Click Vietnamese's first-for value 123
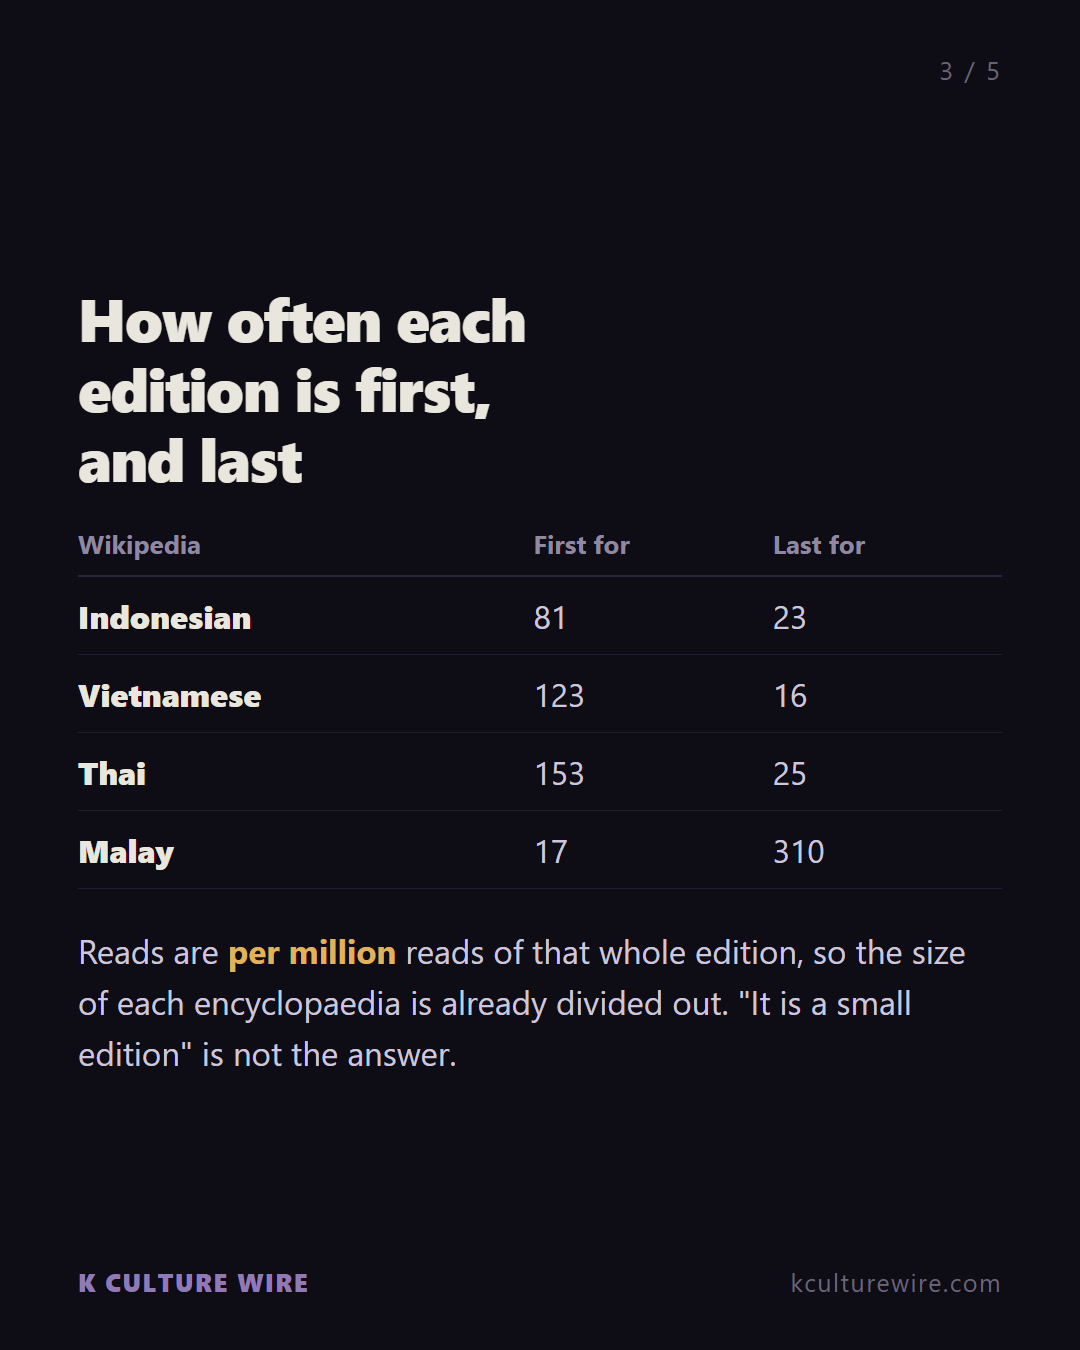 [559, 696]
